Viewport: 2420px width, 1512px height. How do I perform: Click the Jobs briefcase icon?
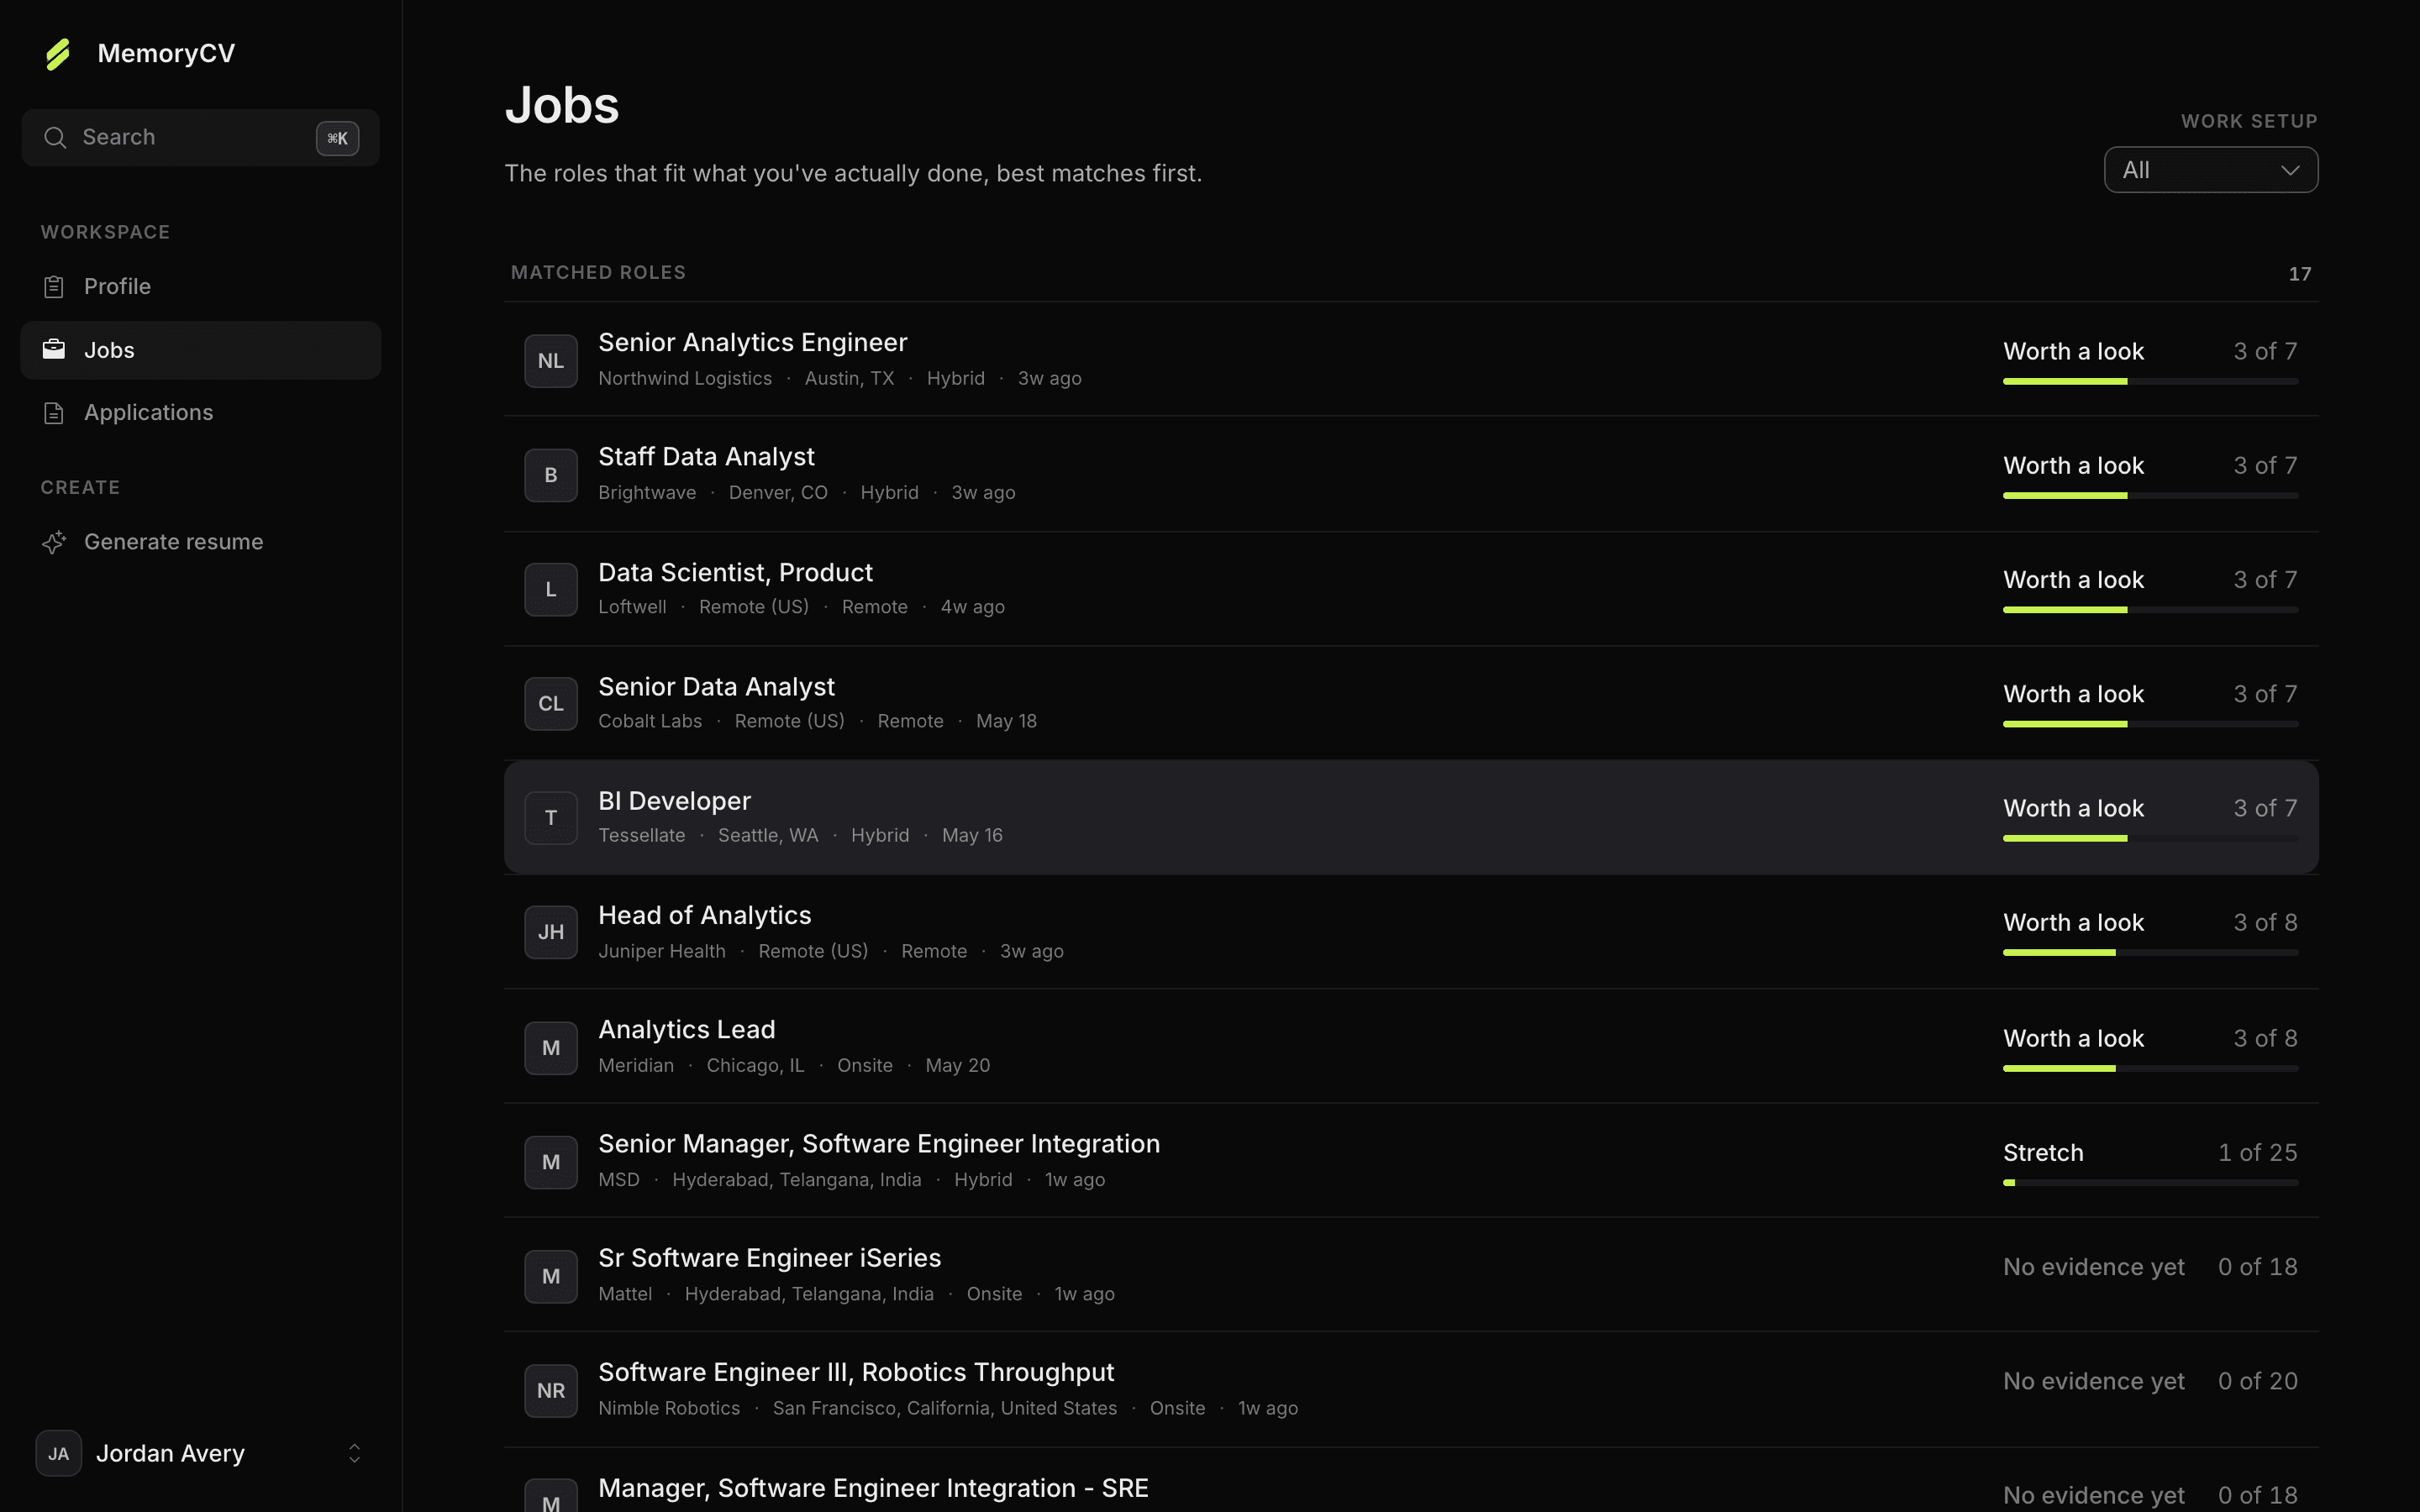pos(54,350)
